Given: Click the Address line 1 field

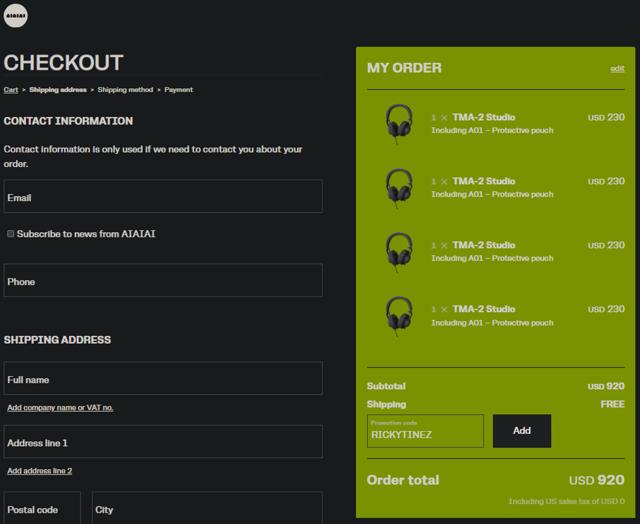Looking at the screenshot, I should coord(163,442).
